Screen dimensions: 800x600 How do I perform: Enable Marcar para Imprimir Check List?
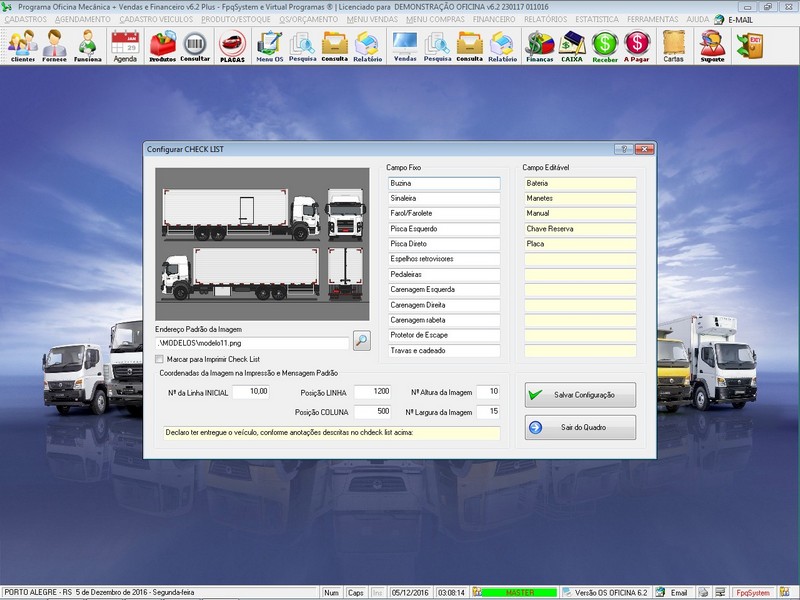[x=160, y=359]
